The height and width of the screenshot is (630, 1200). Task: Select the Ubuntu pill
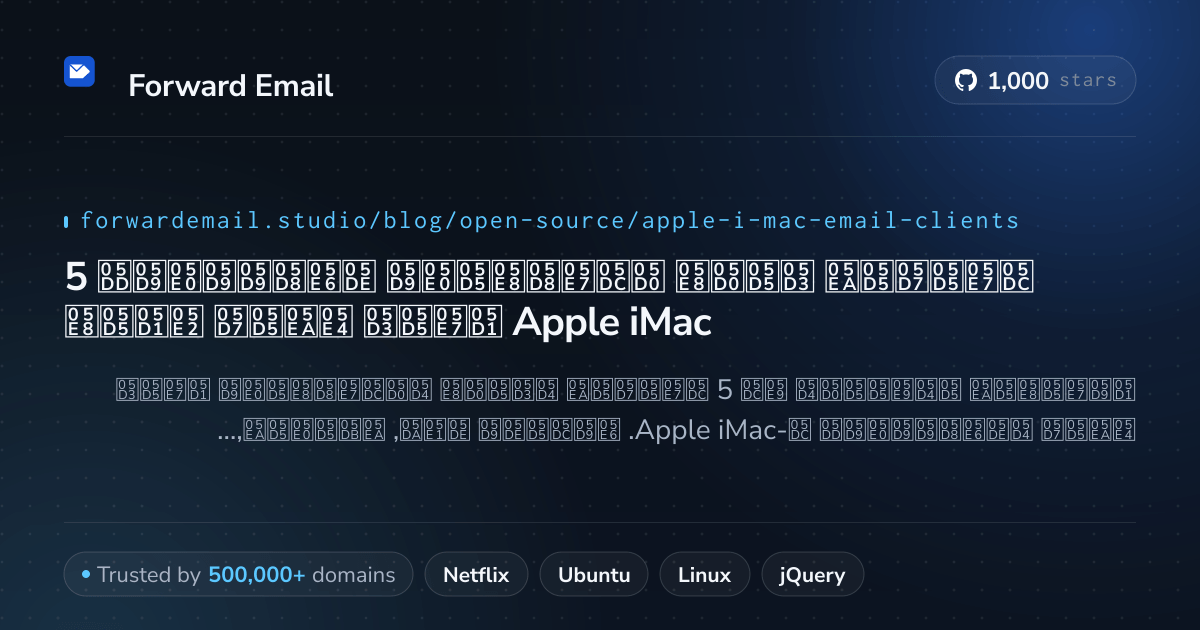click(594, 575)
